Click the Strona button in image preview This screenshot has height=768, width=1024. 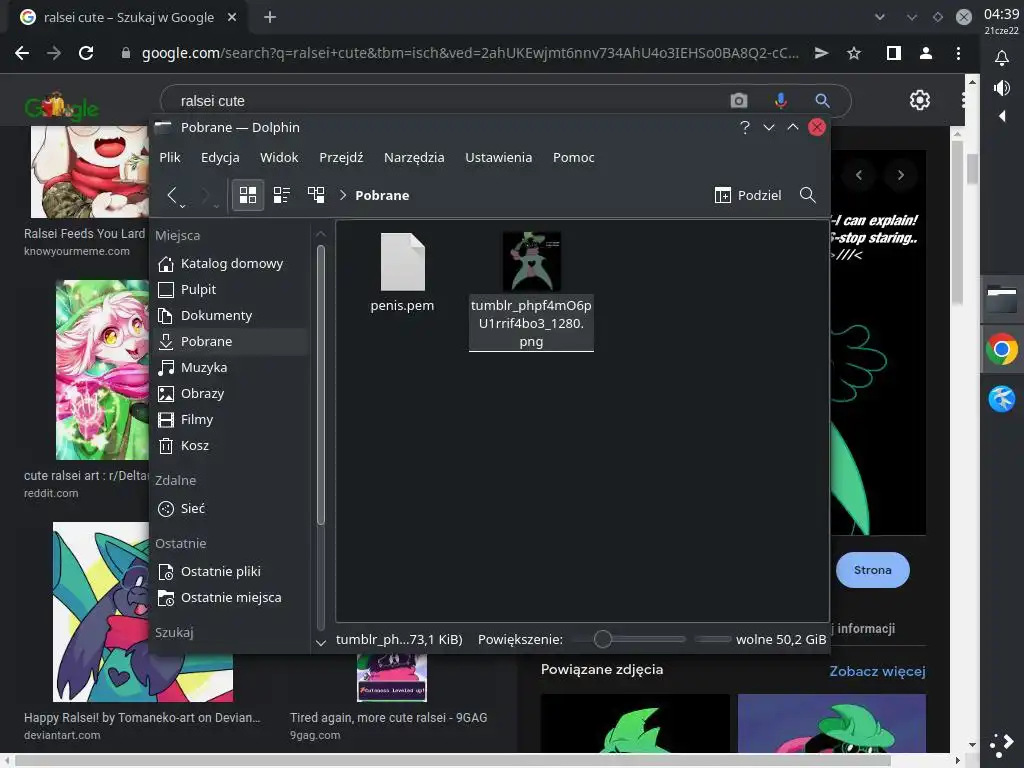click(872, 570)
